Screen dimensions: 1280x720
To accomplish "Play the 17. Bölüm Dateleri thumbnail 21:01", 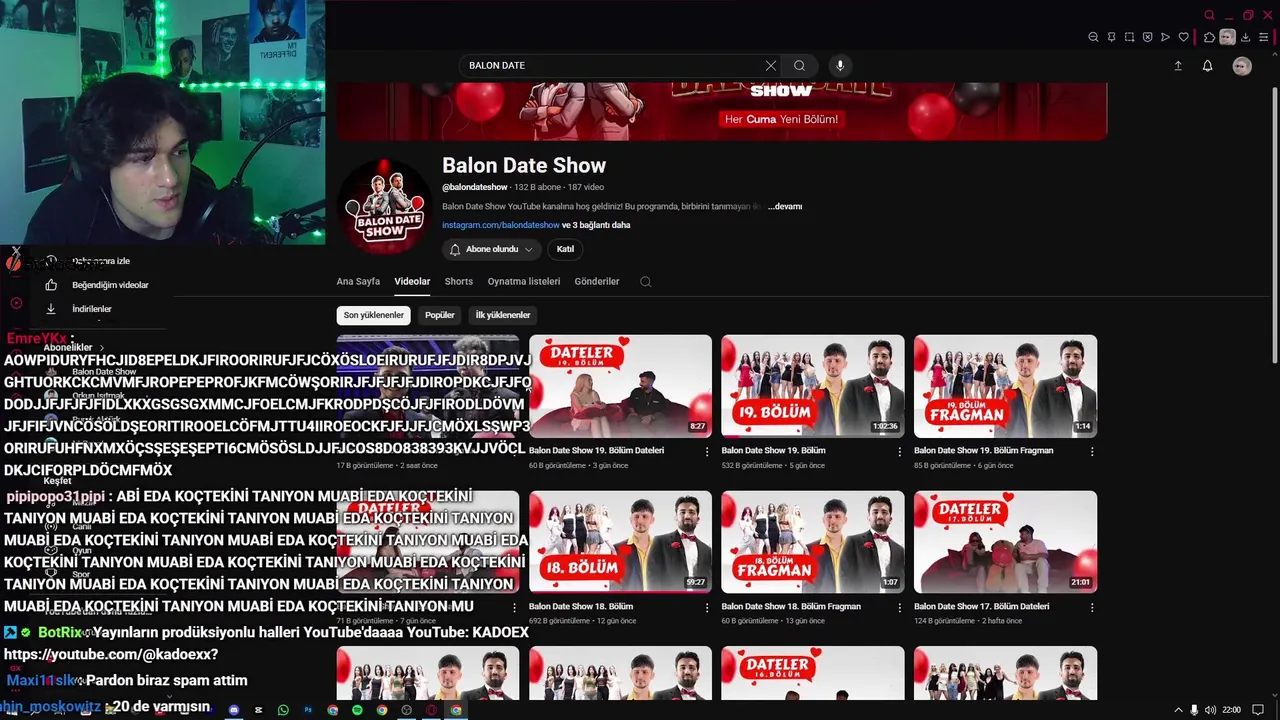I will pos(1005,542).
